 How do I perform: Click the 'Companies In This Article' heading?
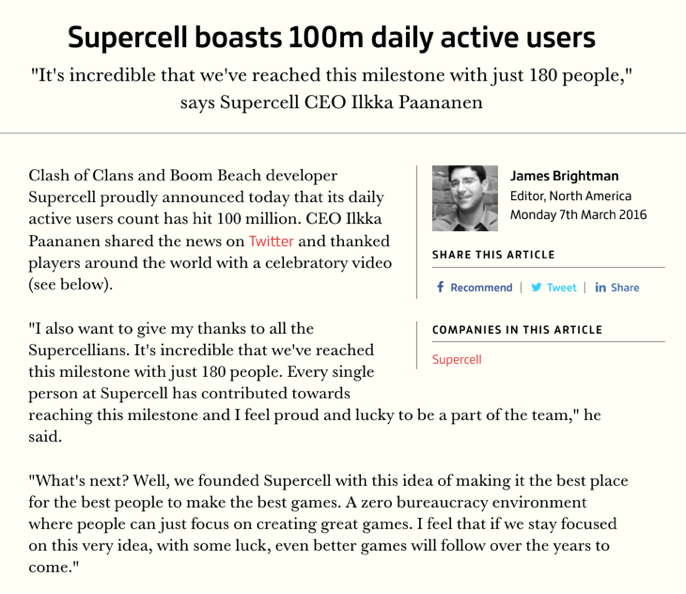pos(517,330)
